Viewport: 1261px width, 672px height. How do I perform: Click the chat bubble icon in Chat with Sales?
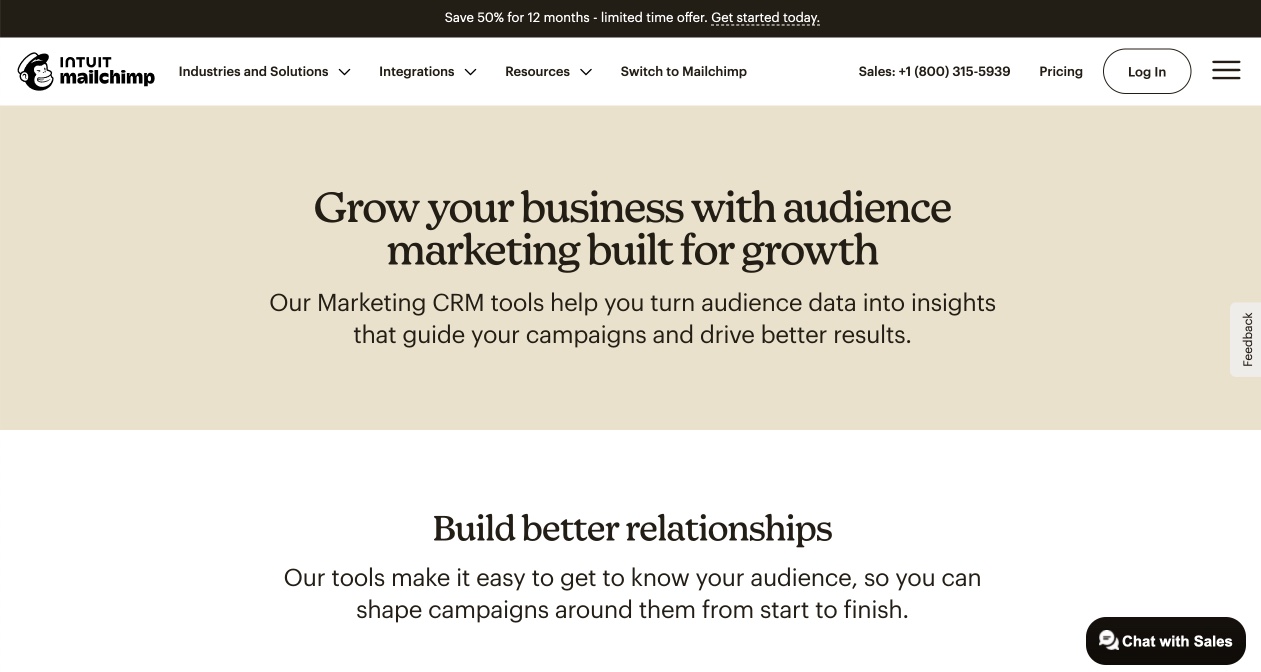pyautogui.click(x=1108, y=641)
